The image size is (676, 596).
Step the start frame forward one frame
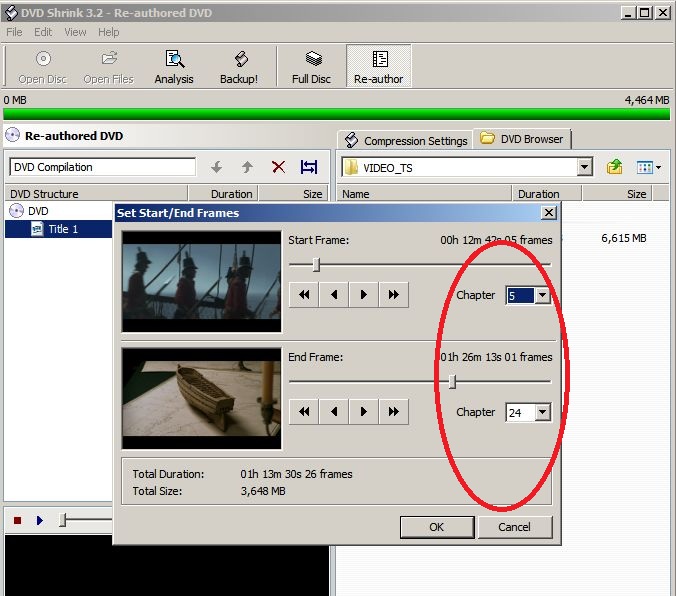[363, 295]
